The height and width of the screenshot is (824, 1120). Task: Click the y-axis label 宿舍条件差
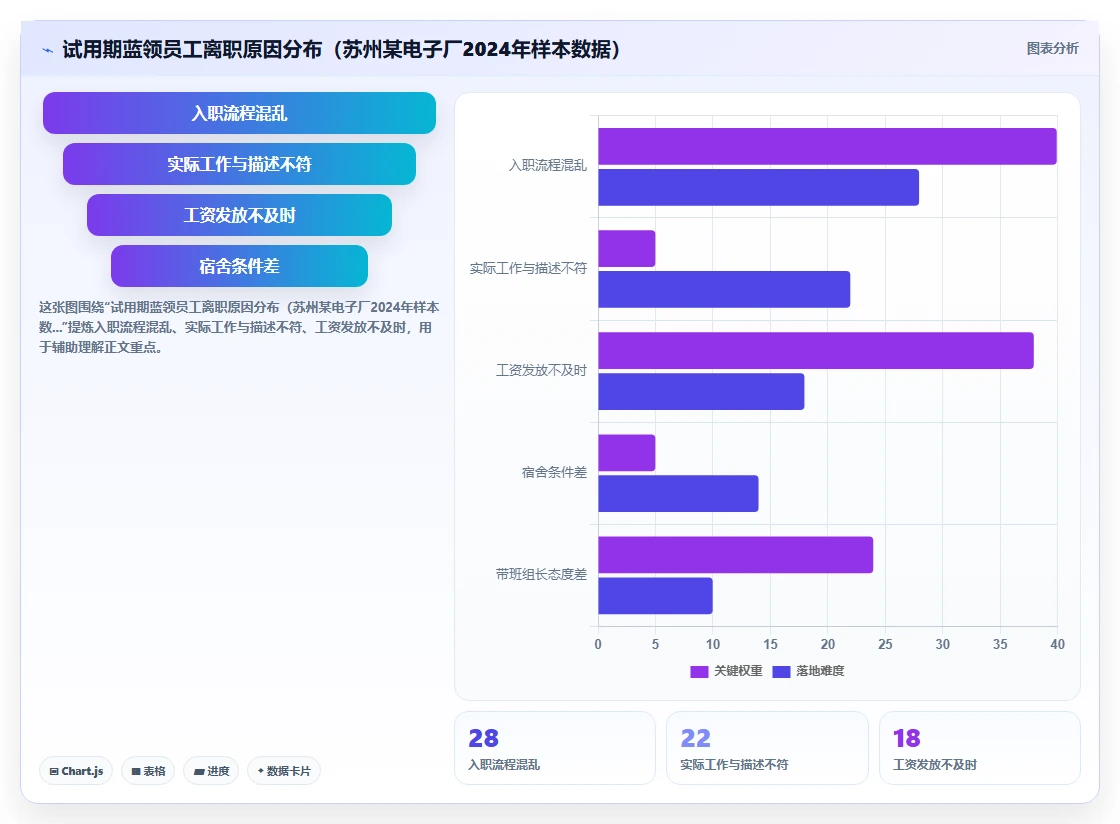[x=554, y=473]
